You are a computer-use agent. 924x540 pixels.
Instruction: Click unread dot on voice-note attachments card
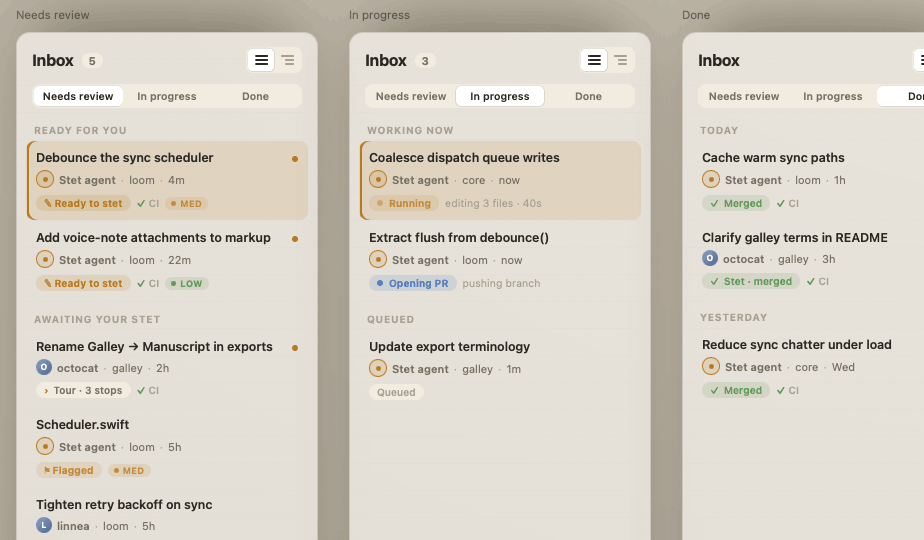click(295, 239)
